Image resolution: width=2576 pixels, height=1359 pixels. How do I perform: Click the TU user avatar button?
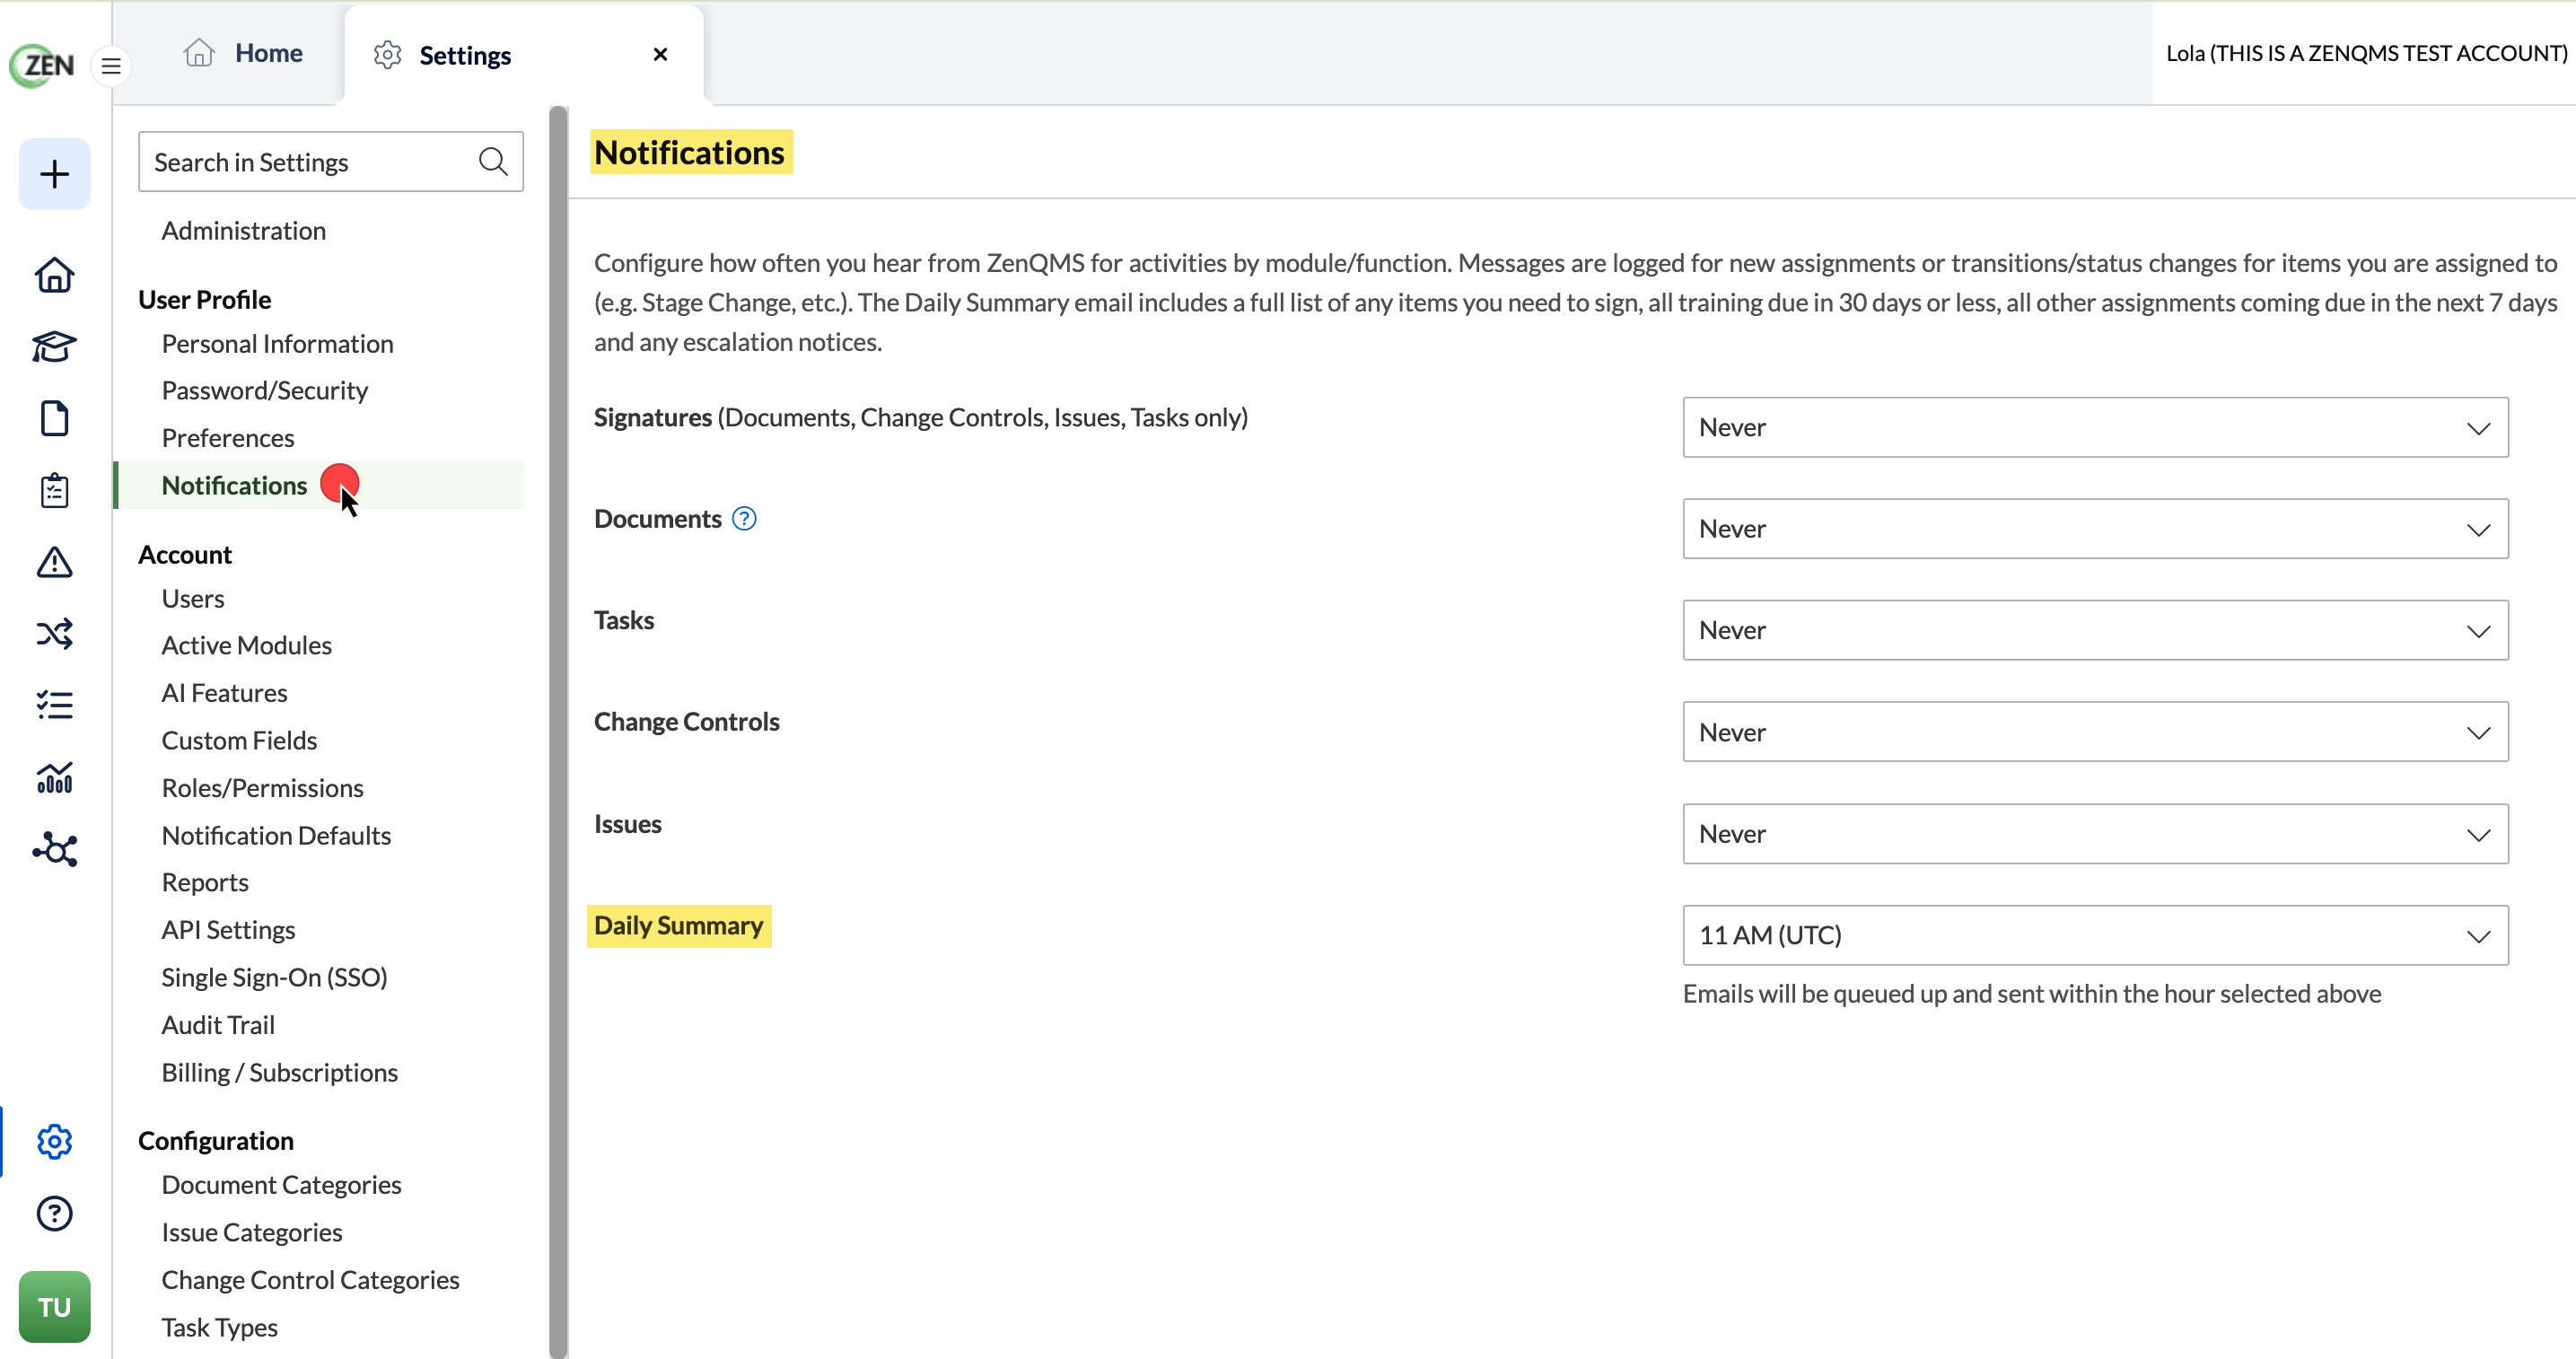coord(54,1307)
